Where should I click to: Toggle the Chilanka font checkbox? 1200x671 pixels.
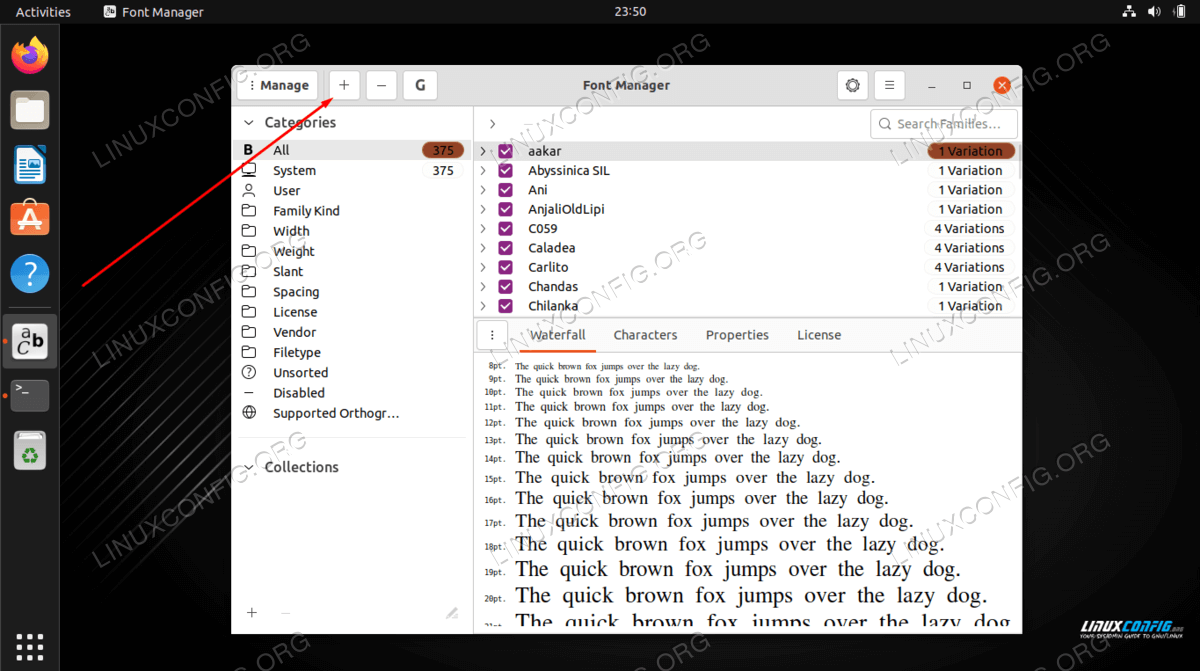pos(505,306)
